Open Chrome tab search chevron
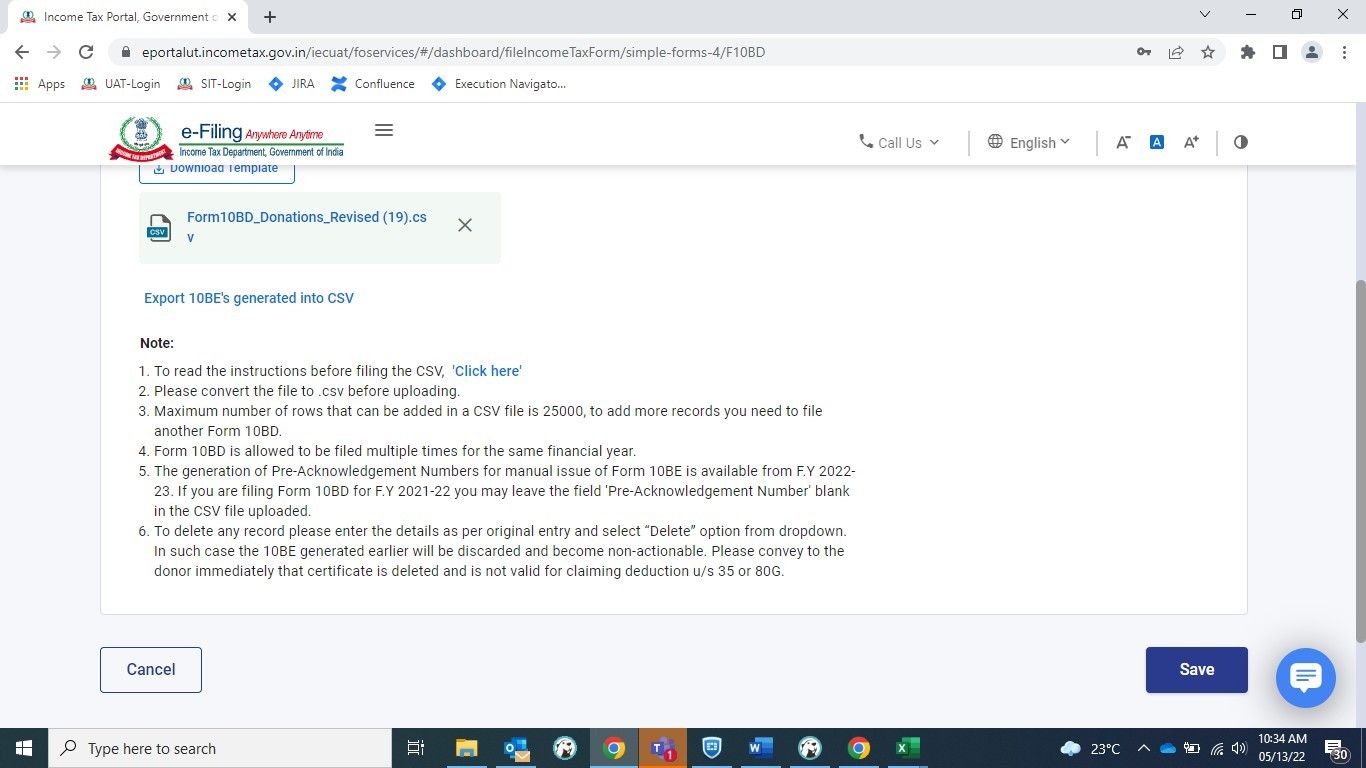The image size is (1366, 768). (1204, 15)
